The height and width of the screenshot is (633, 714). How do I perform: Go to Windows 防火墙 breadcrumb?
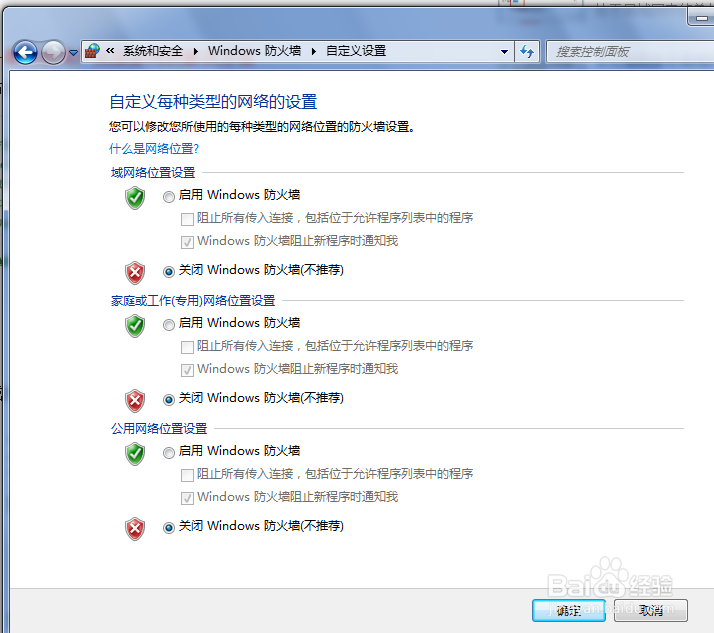click(x=255, y=51)
